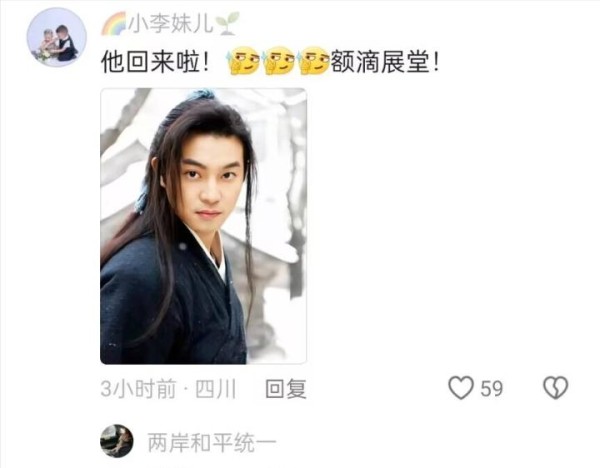This screenshot has height=468, width=600.
Task: Tap the 3小时前 timestamp
Action: click(x=139, y=389)
